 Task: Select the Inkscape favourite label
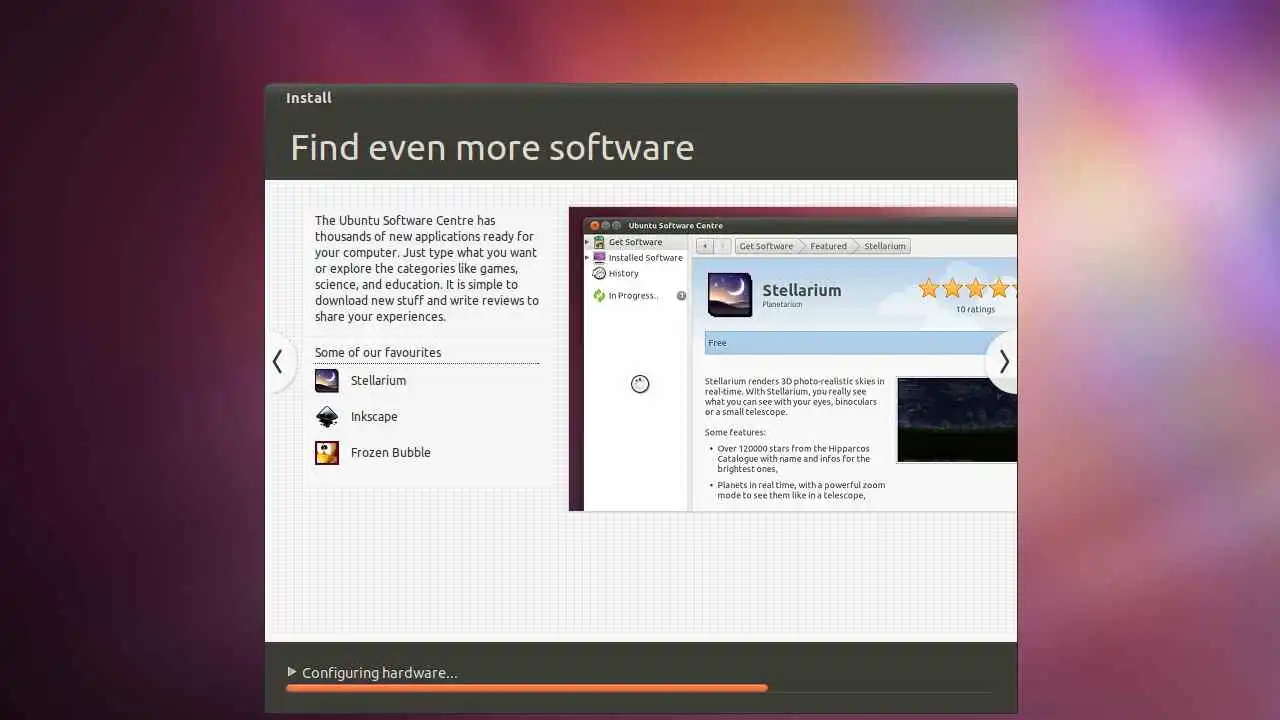pos(374,416)
